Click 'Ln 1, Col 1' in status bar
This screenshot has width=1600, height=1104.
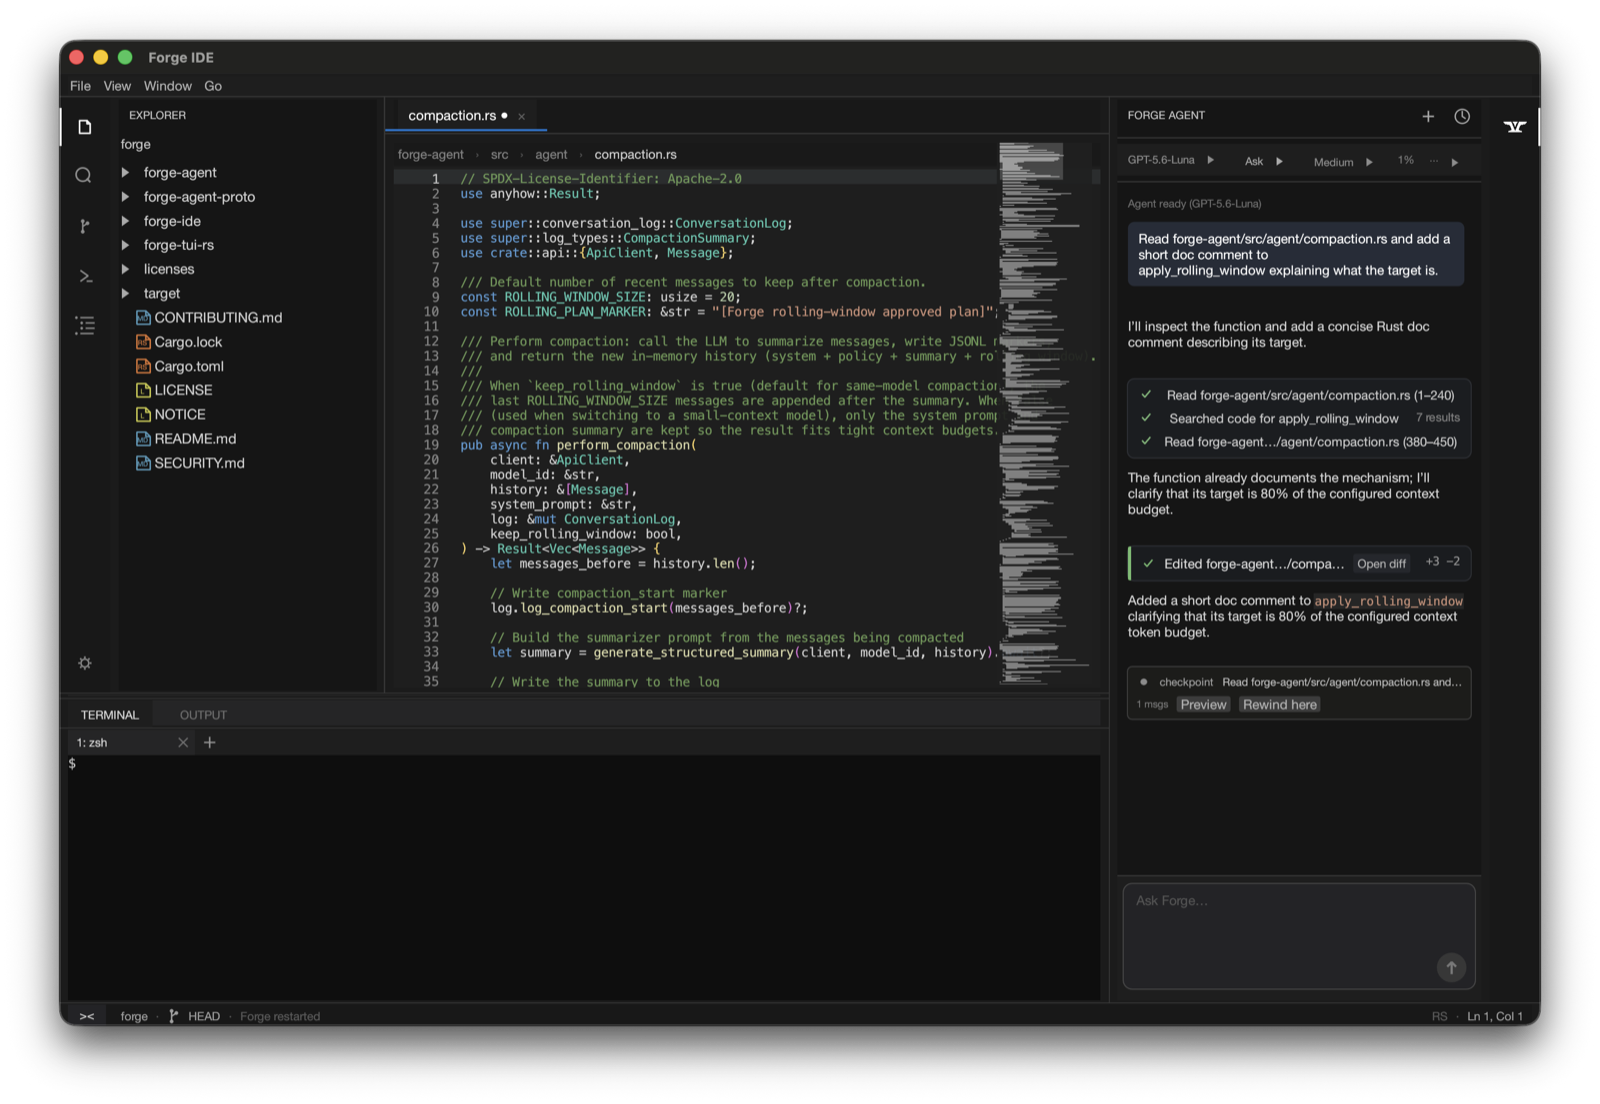click(x=1495, y=1016)
